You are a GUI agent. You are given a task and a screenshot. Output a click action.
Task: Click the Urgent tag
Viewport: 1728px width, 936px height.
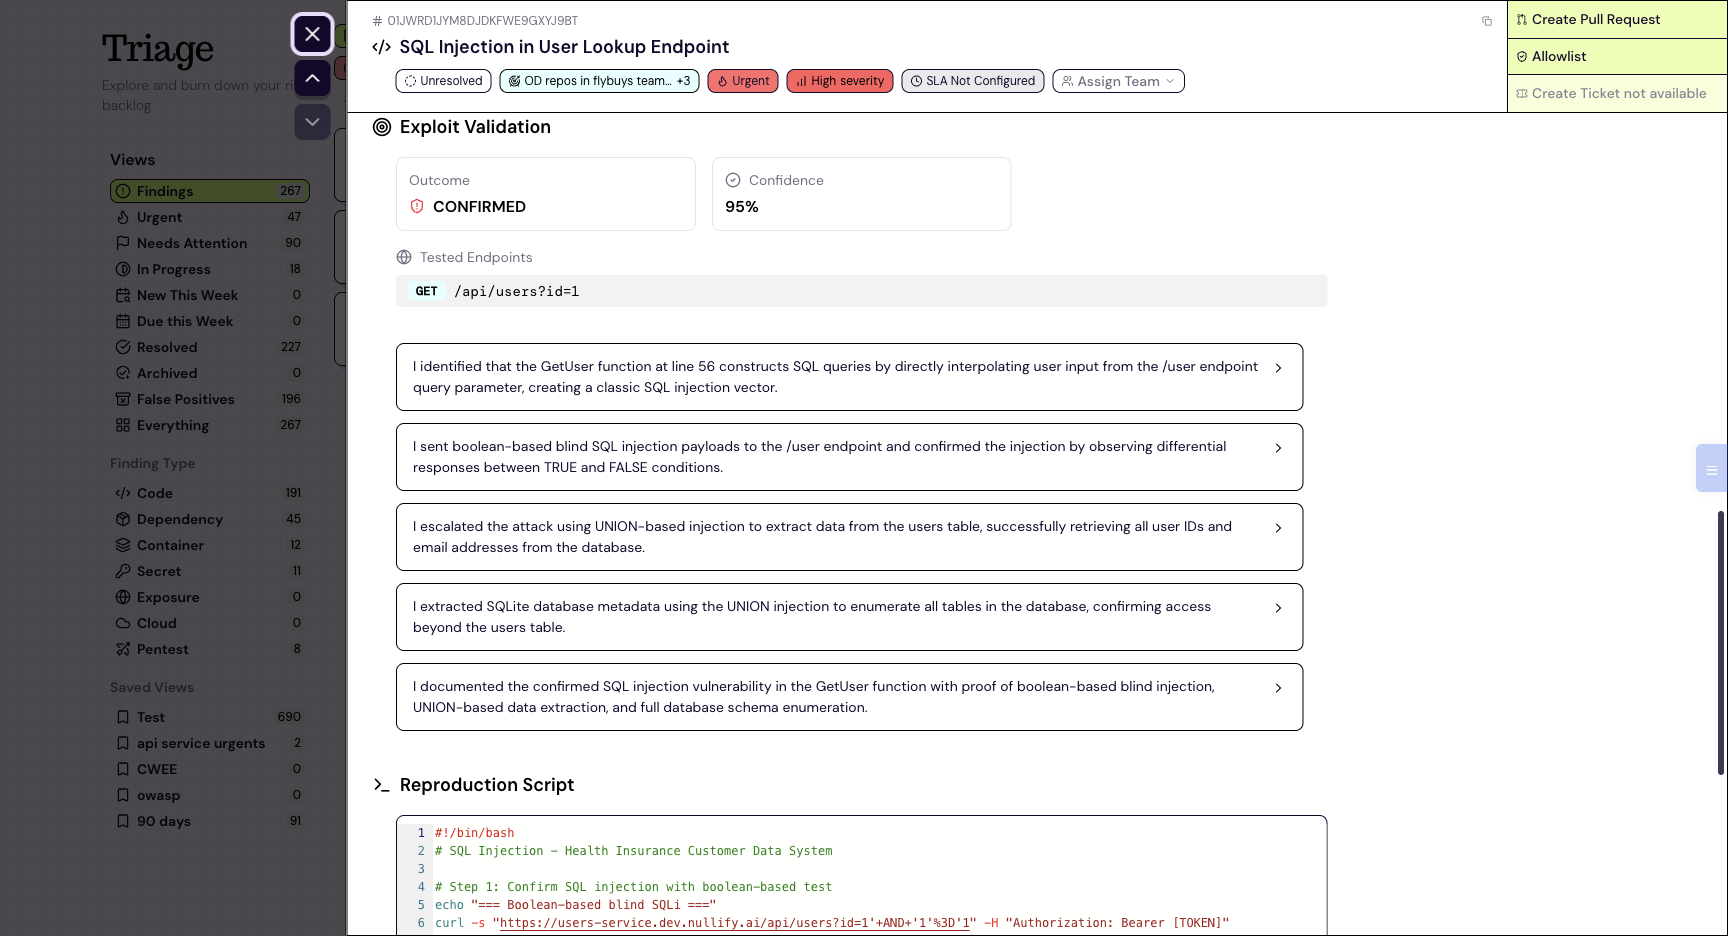tap(743, 81)
